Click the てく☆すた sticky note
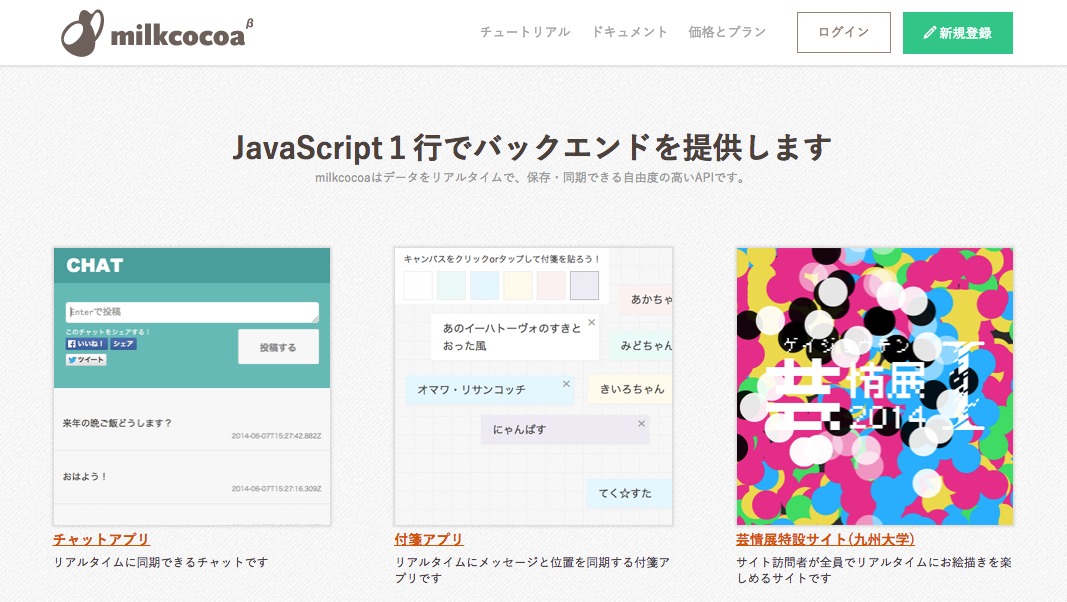The width and height of the screenshot is (1067, 602). point(629,493)
